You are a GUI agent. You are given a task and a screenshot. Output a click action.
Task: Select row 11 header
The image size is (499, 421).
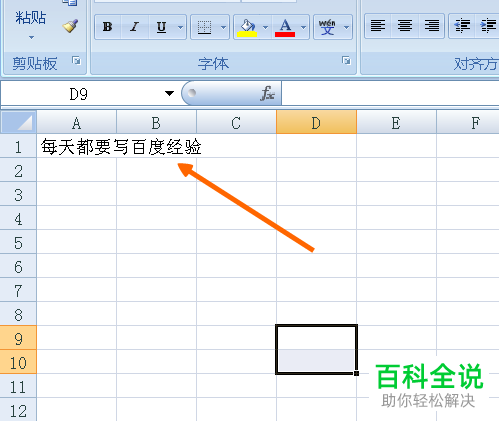18,386
